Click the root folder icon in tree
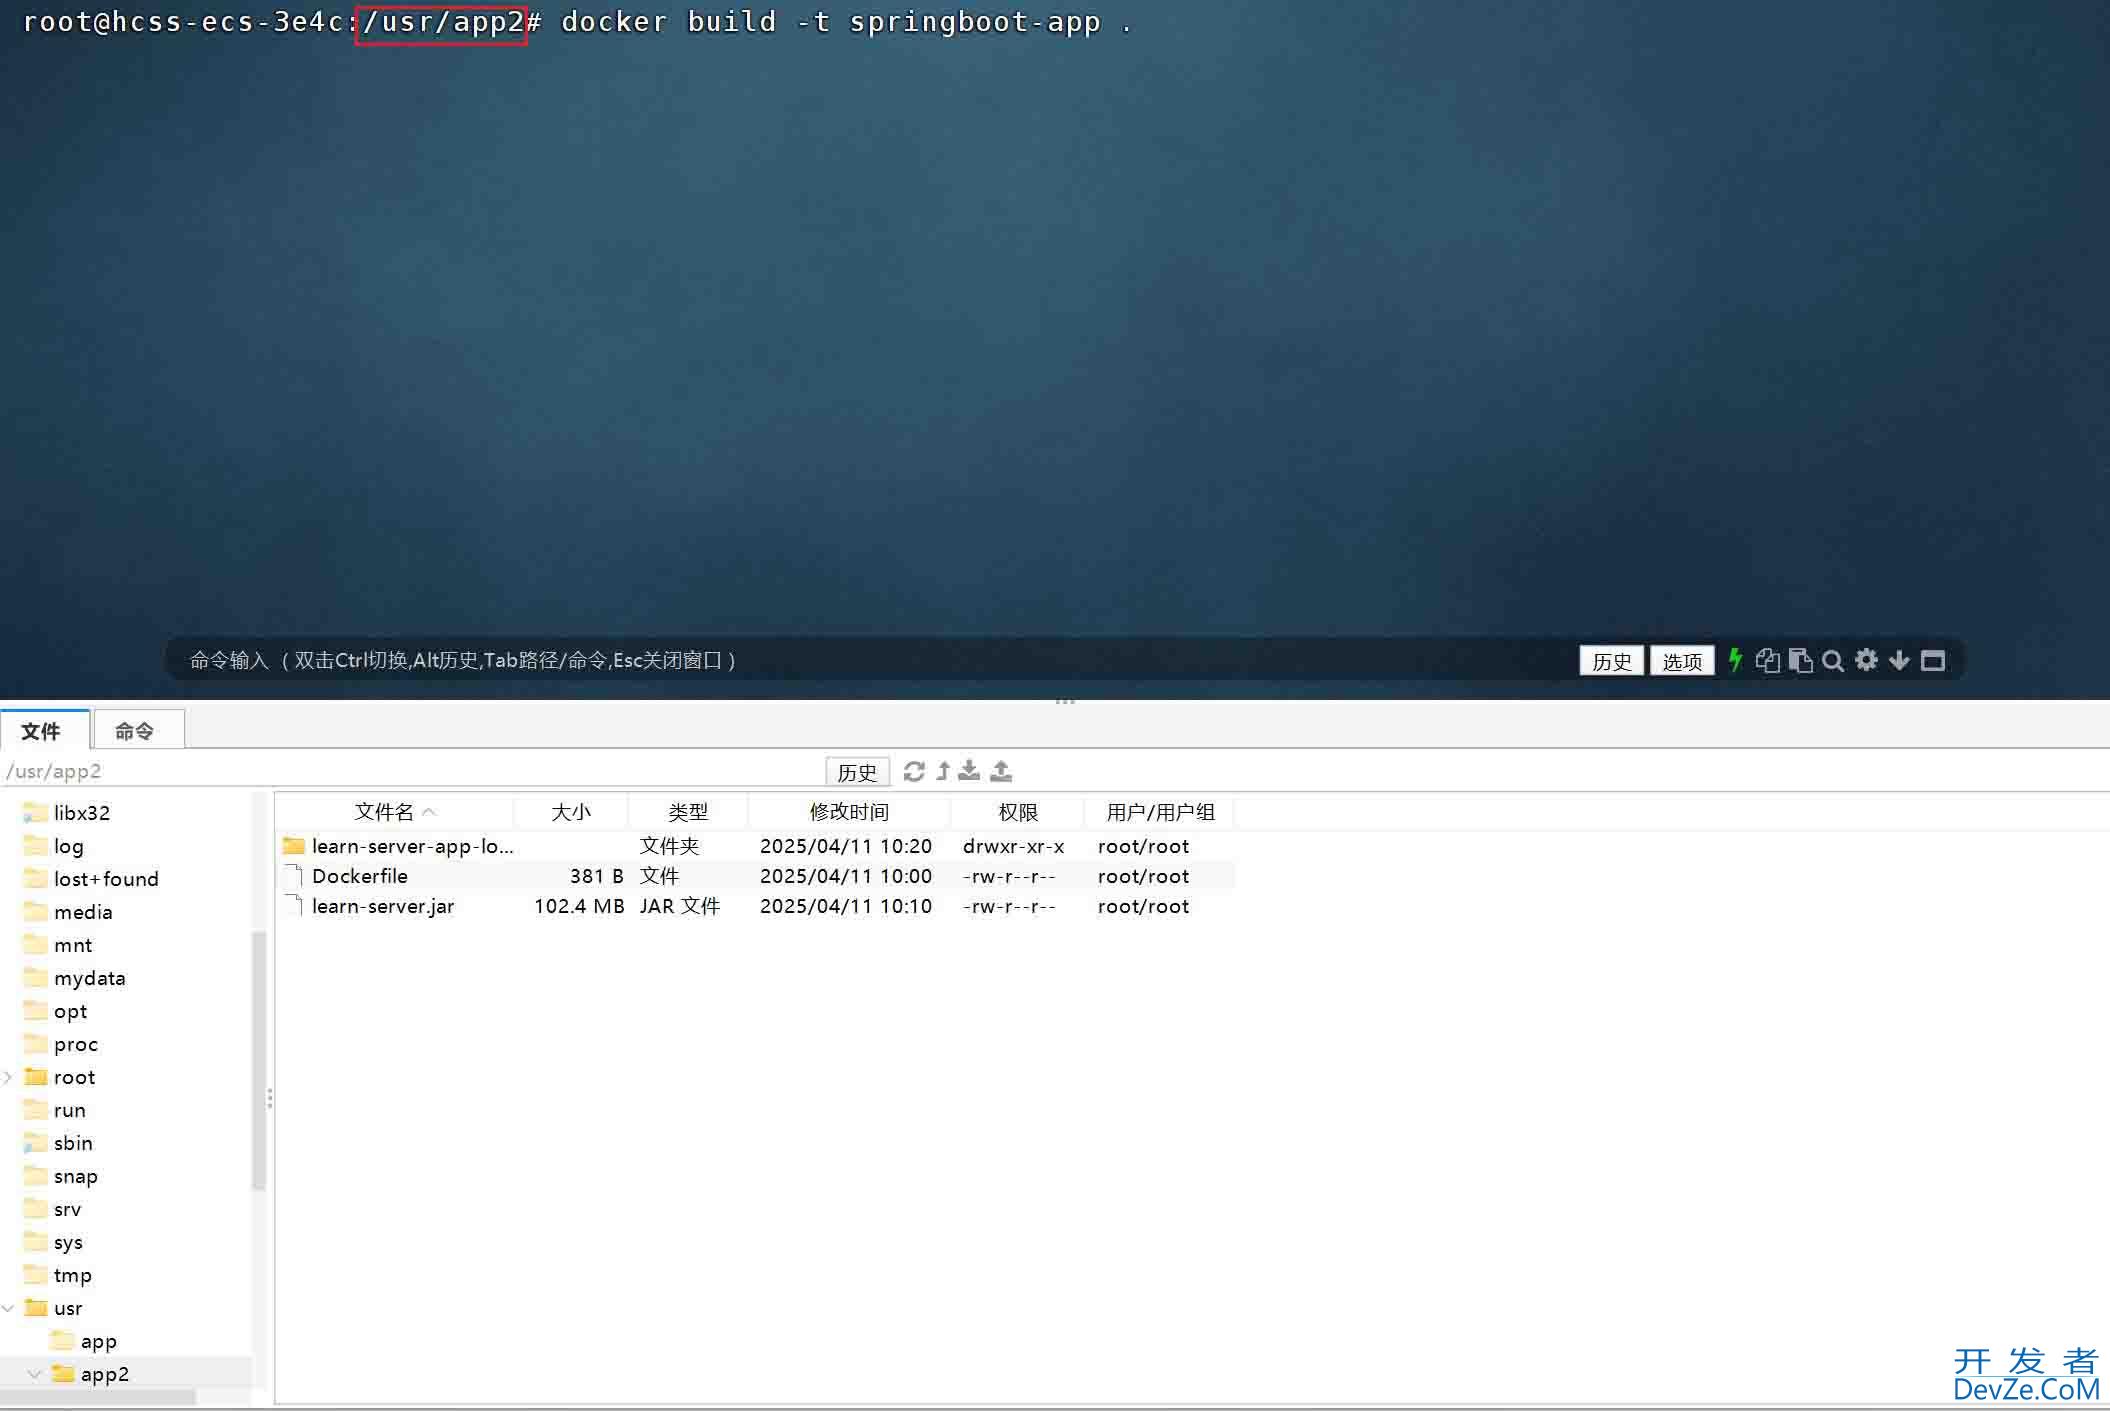 click(x=36, y=1076)
